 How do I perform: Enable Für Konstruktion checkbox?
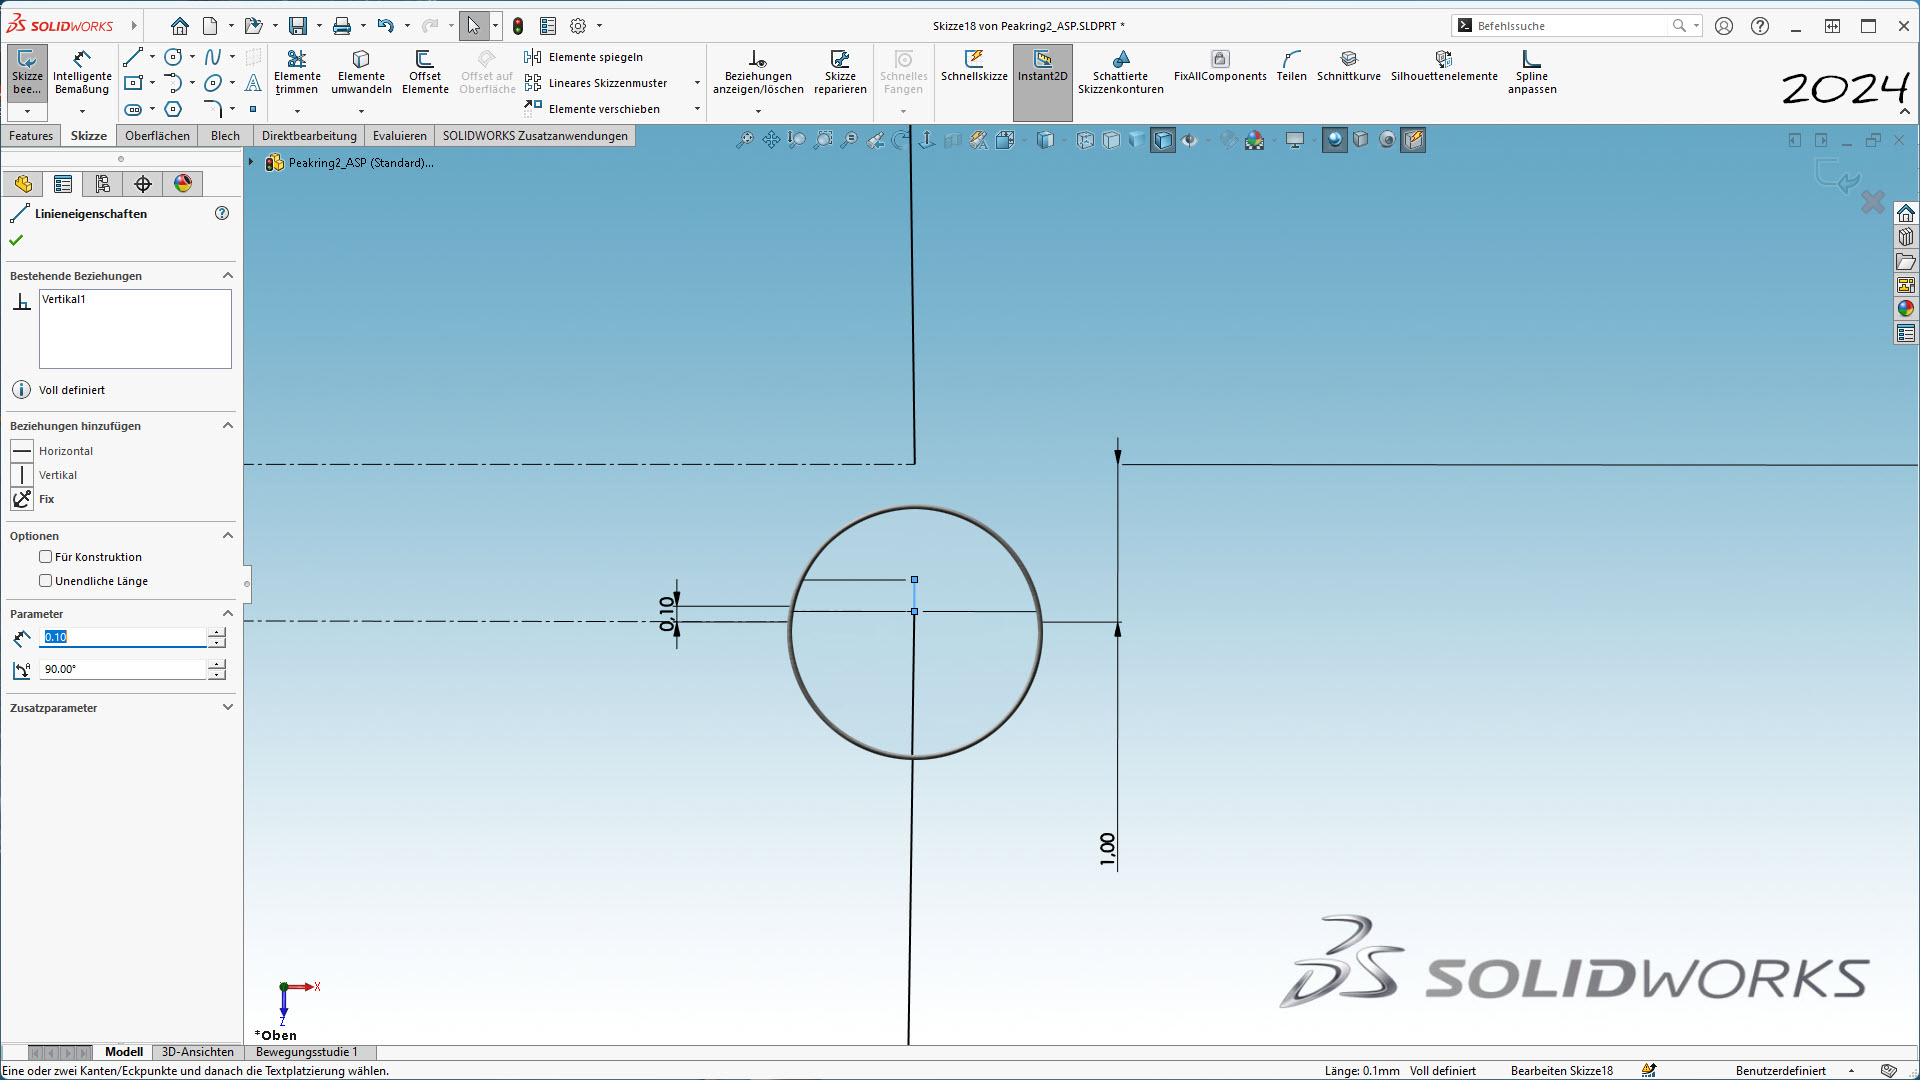tap(46, 557)
